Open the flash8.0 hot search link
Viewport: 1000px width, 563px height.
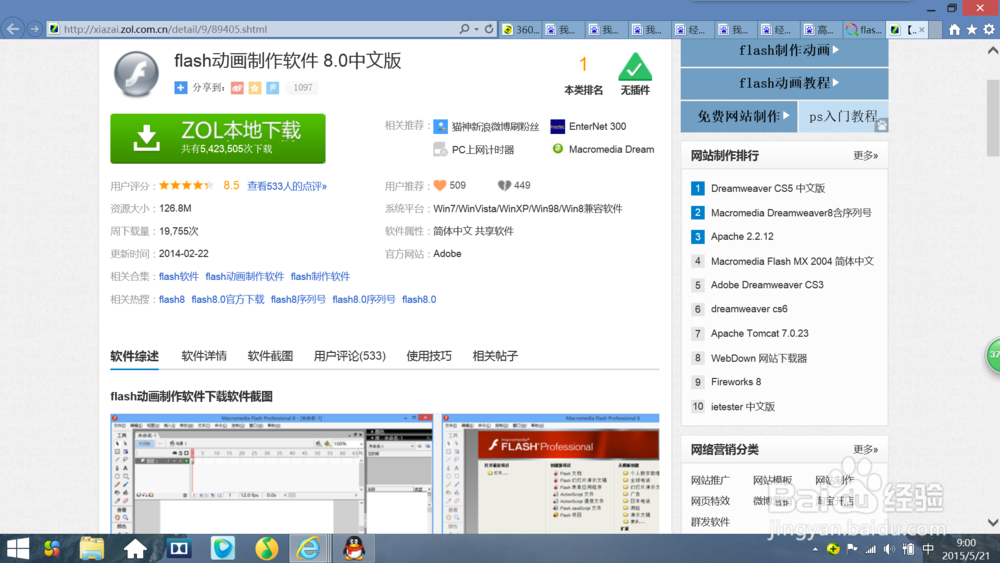pyautogui.click(x=419, y=299)
